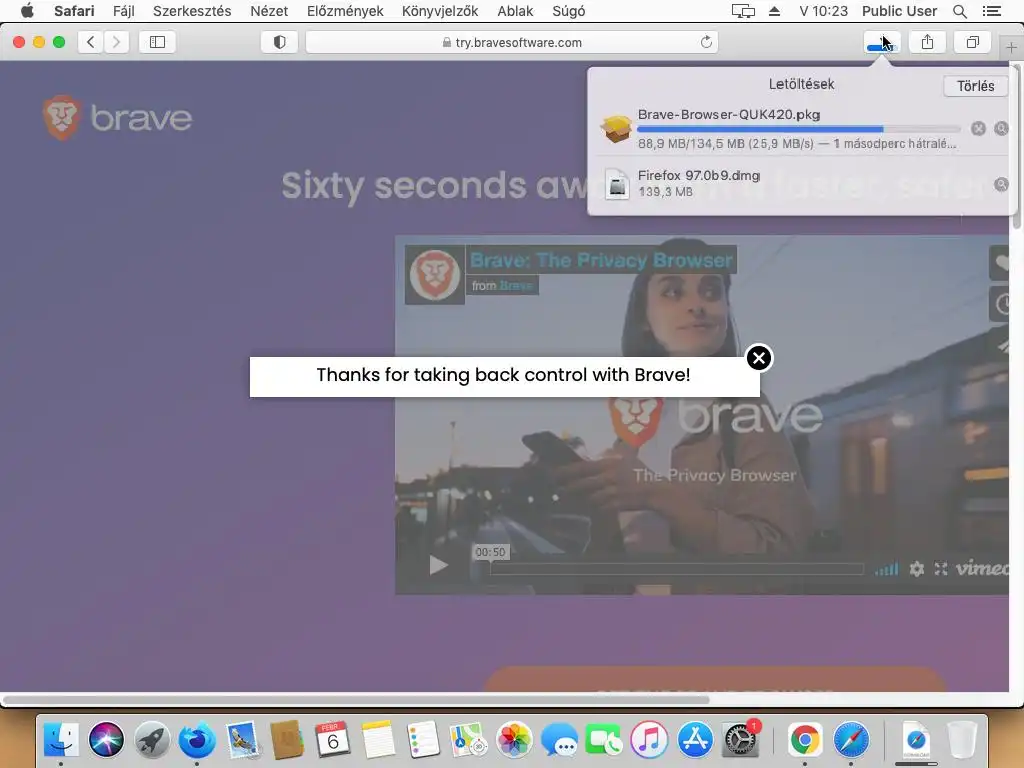Viewport: 1024px width, 768px height.
Task: Open the privacy report shield icon
Action: tap(280, 42)
